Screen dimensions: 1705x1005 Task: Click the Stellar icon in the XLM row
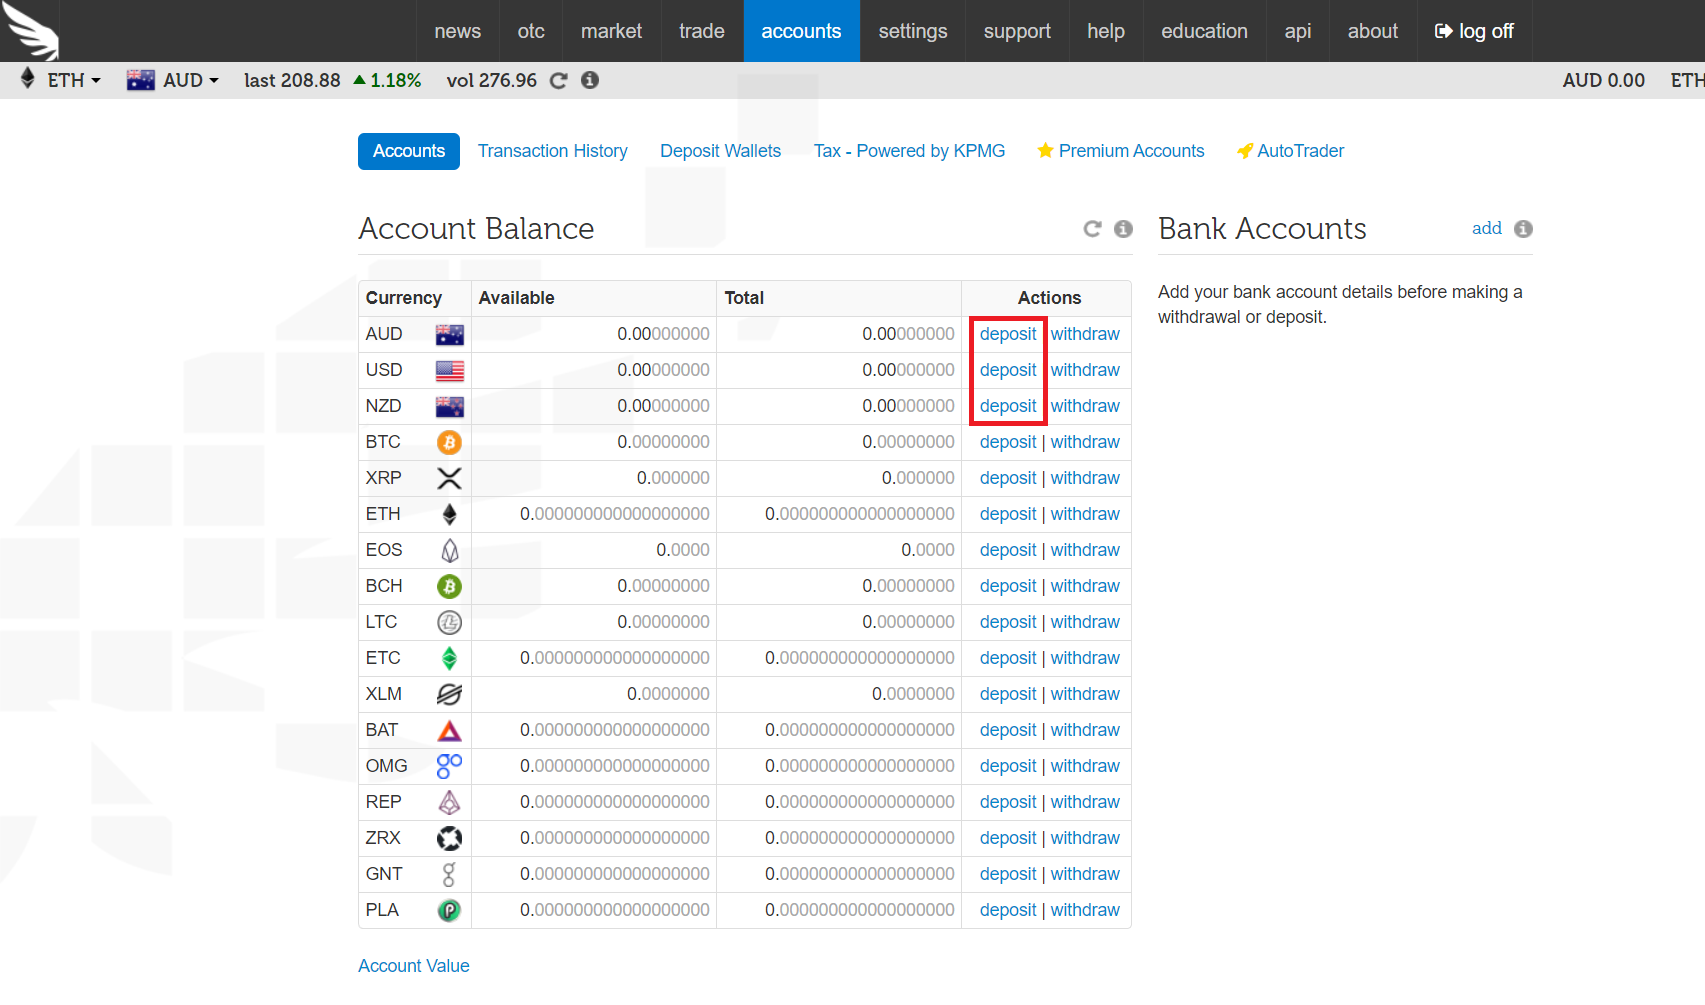point(449,694)
